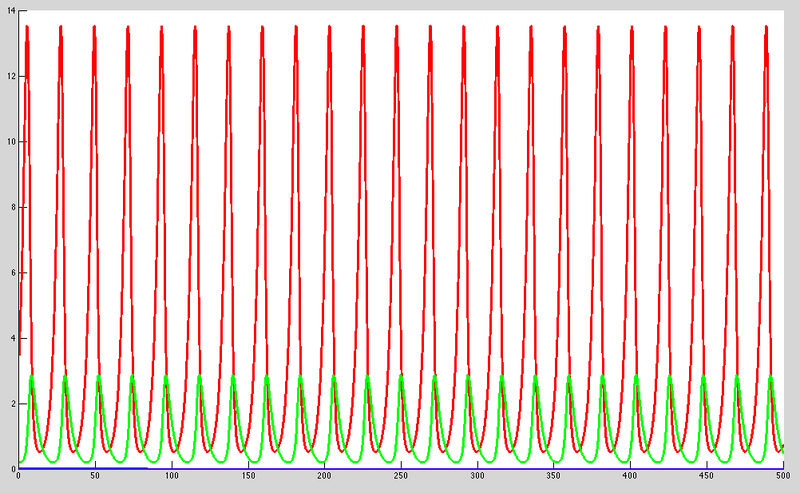
Task: Click the x-axis tick label 100
Action: pos(171,478)
